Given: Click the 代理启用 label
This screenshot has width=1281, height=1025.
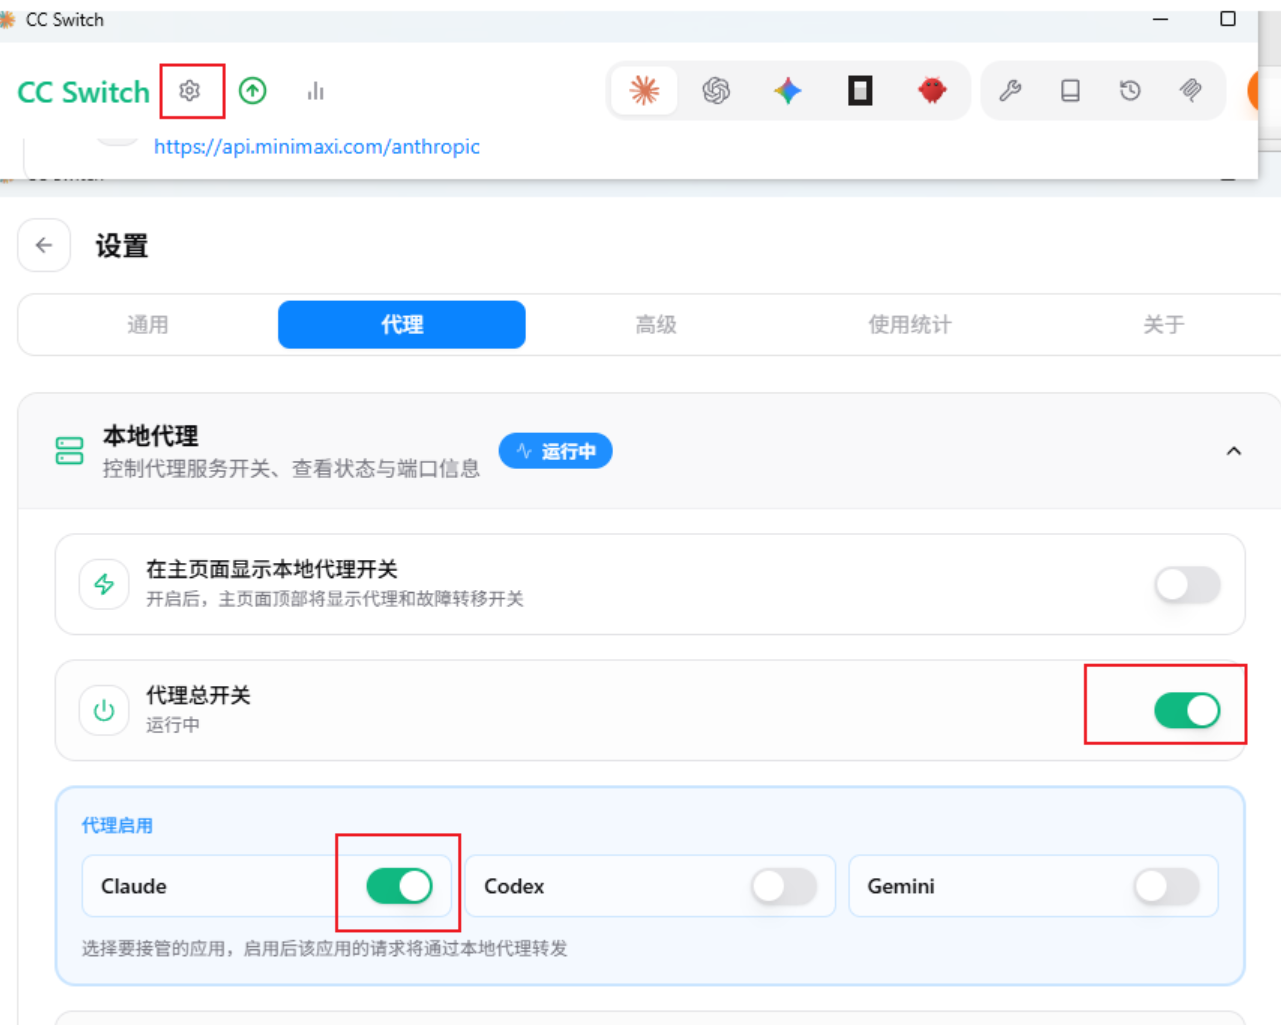Looking at the screenshot, I should click(117, 826).
